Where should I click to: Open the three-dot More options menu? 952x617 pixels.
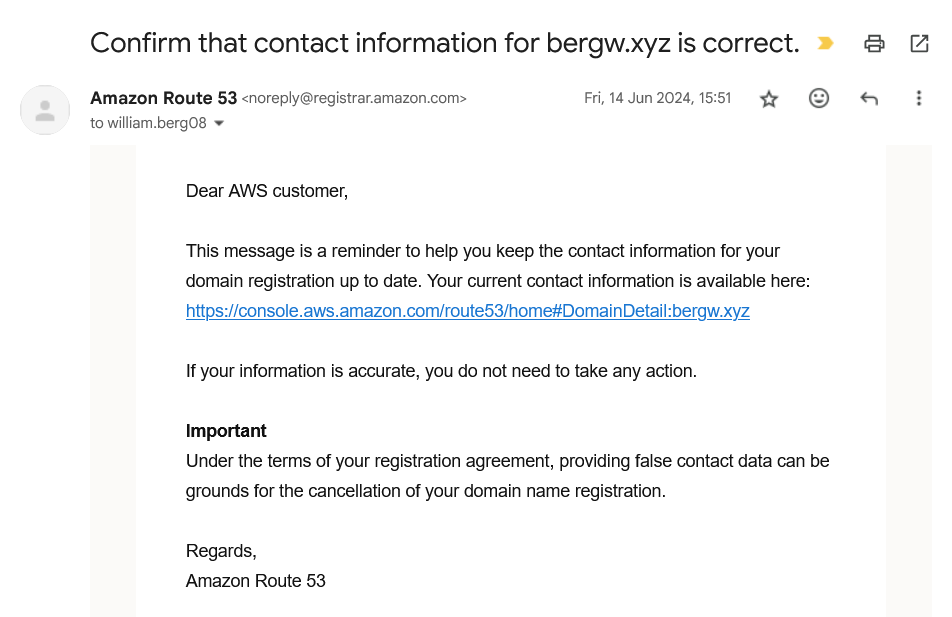tap(919, 99)
